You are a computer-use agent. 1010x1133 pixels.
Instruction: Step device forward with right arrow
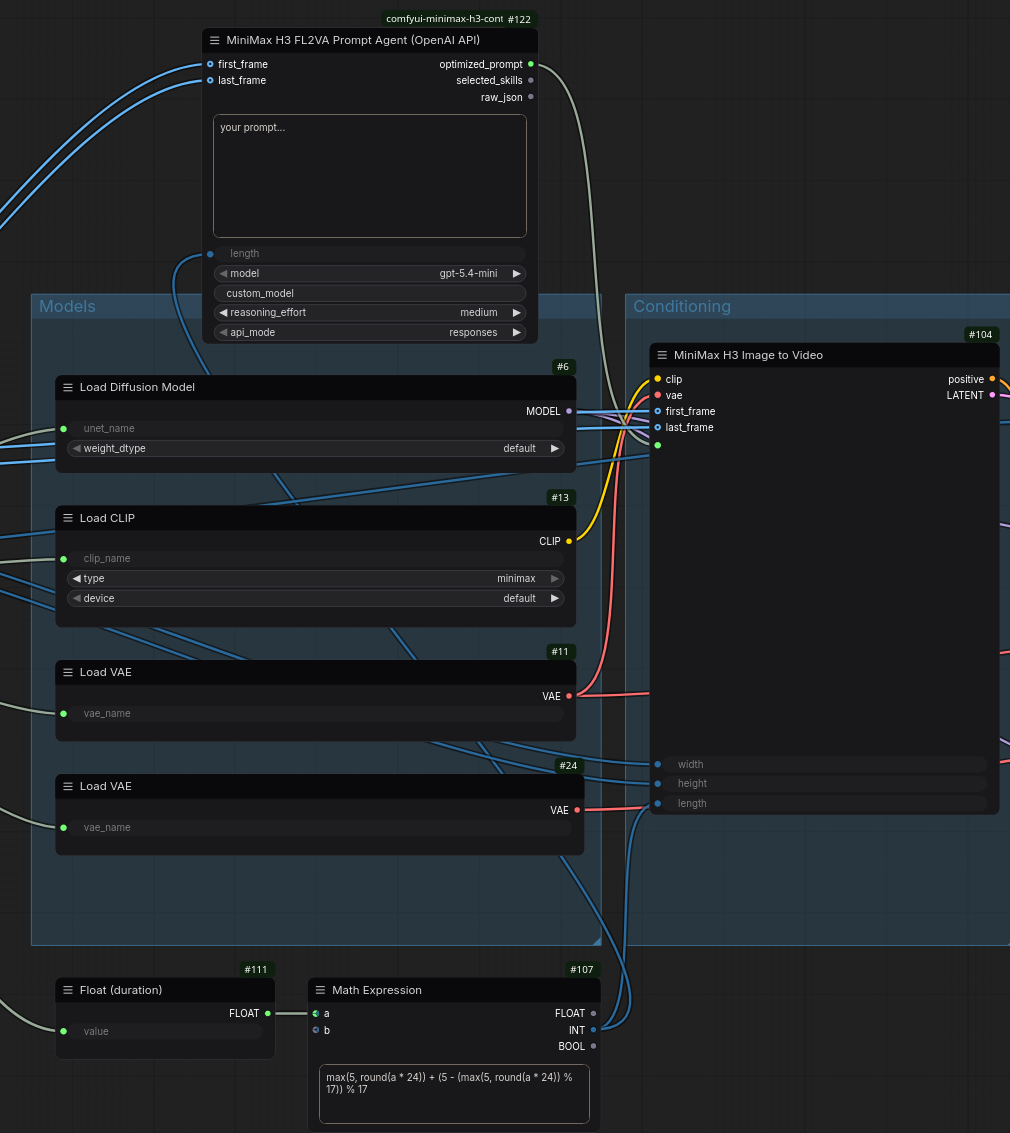pos(555,598)
